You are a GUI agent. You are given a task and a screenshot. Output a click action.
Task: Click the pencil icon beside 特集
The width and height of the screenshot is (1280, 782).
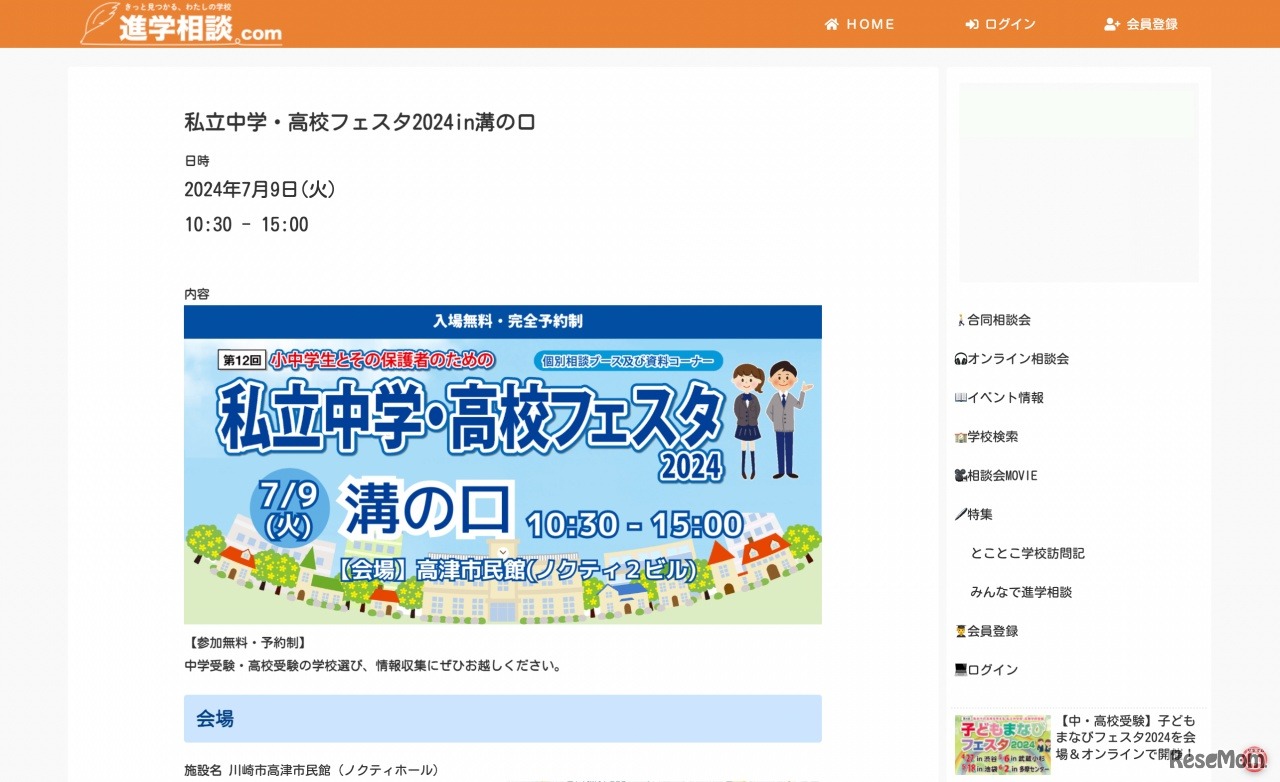coord(961,514)
